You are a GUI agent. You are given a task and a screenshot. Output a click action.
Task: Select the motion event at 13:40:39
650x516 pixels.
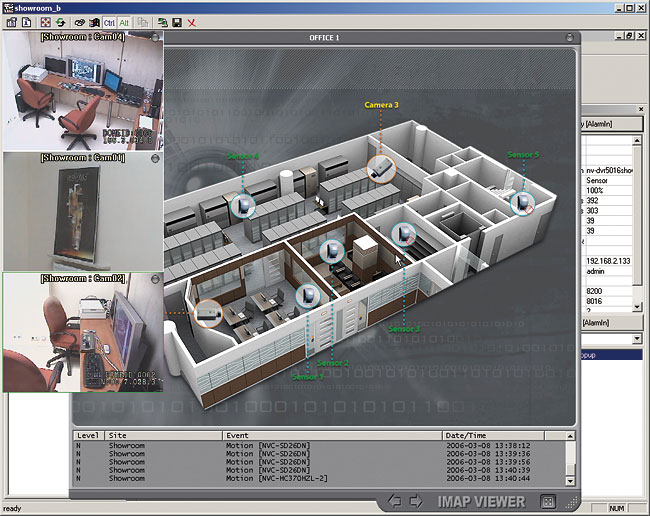pyautogui.click(x=319, y=470)
